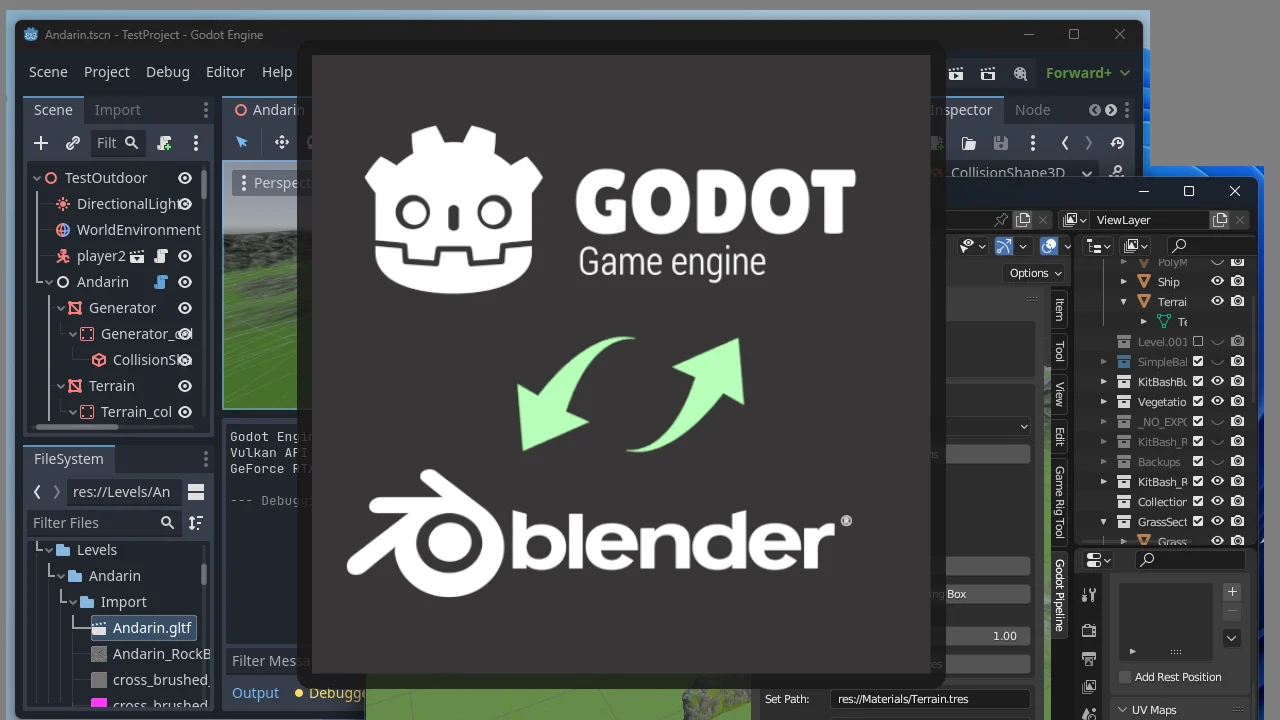Open the Forward+ renderer dropdown
This screenshot has height=720, width=1280.
click(1088, 72)
